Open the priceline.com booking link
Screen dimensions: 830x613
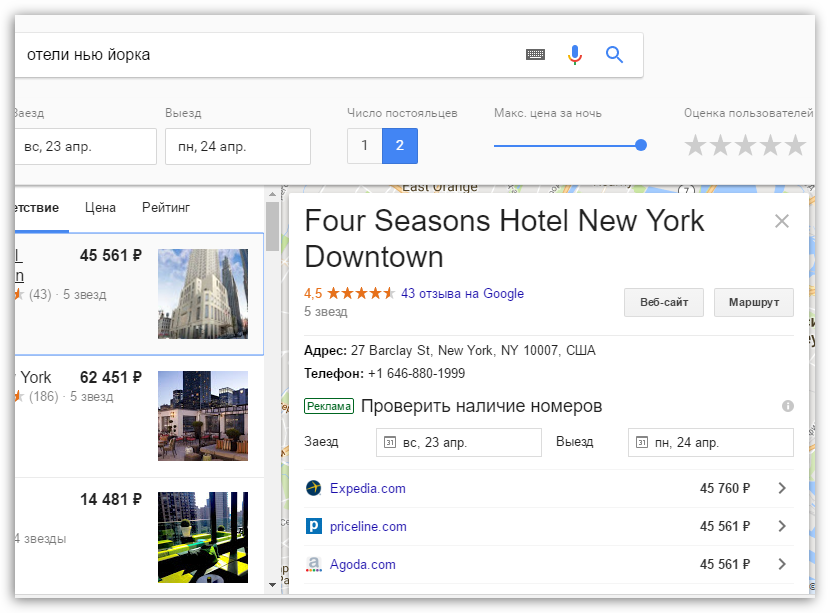point(368,526)
